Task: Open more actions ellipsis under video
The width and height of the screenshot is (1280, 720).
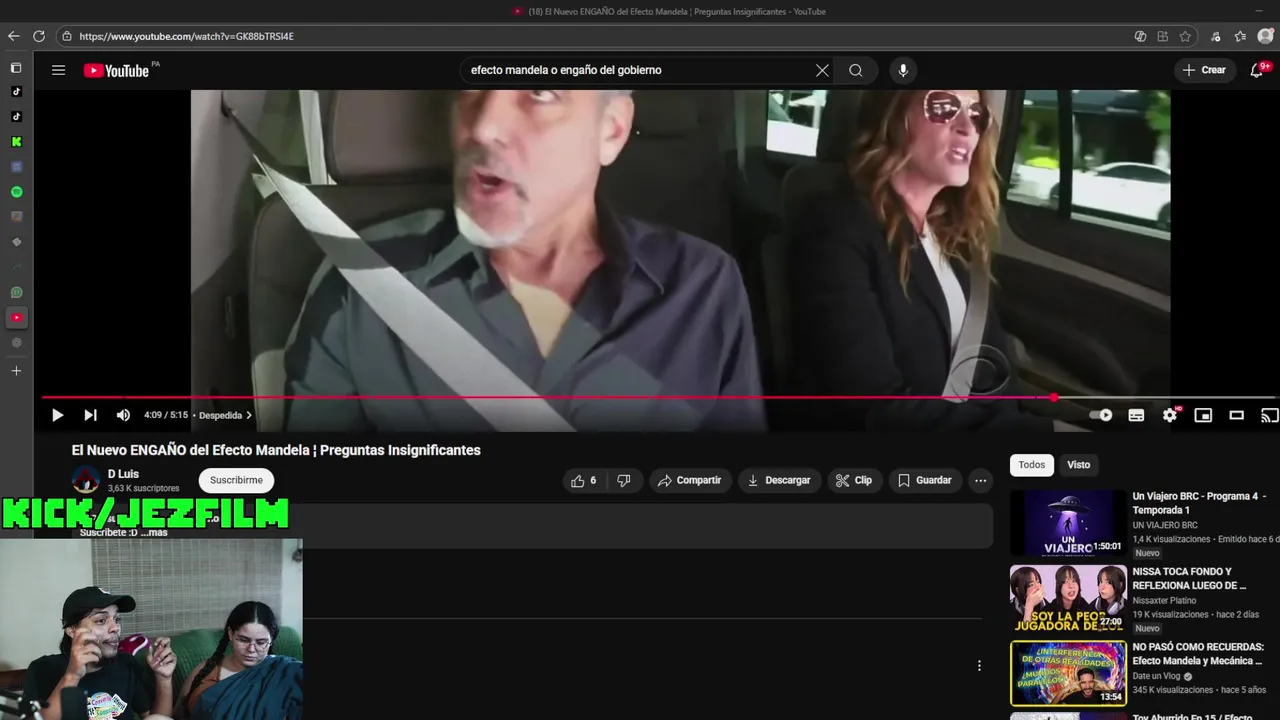Action: pos(981,480)
